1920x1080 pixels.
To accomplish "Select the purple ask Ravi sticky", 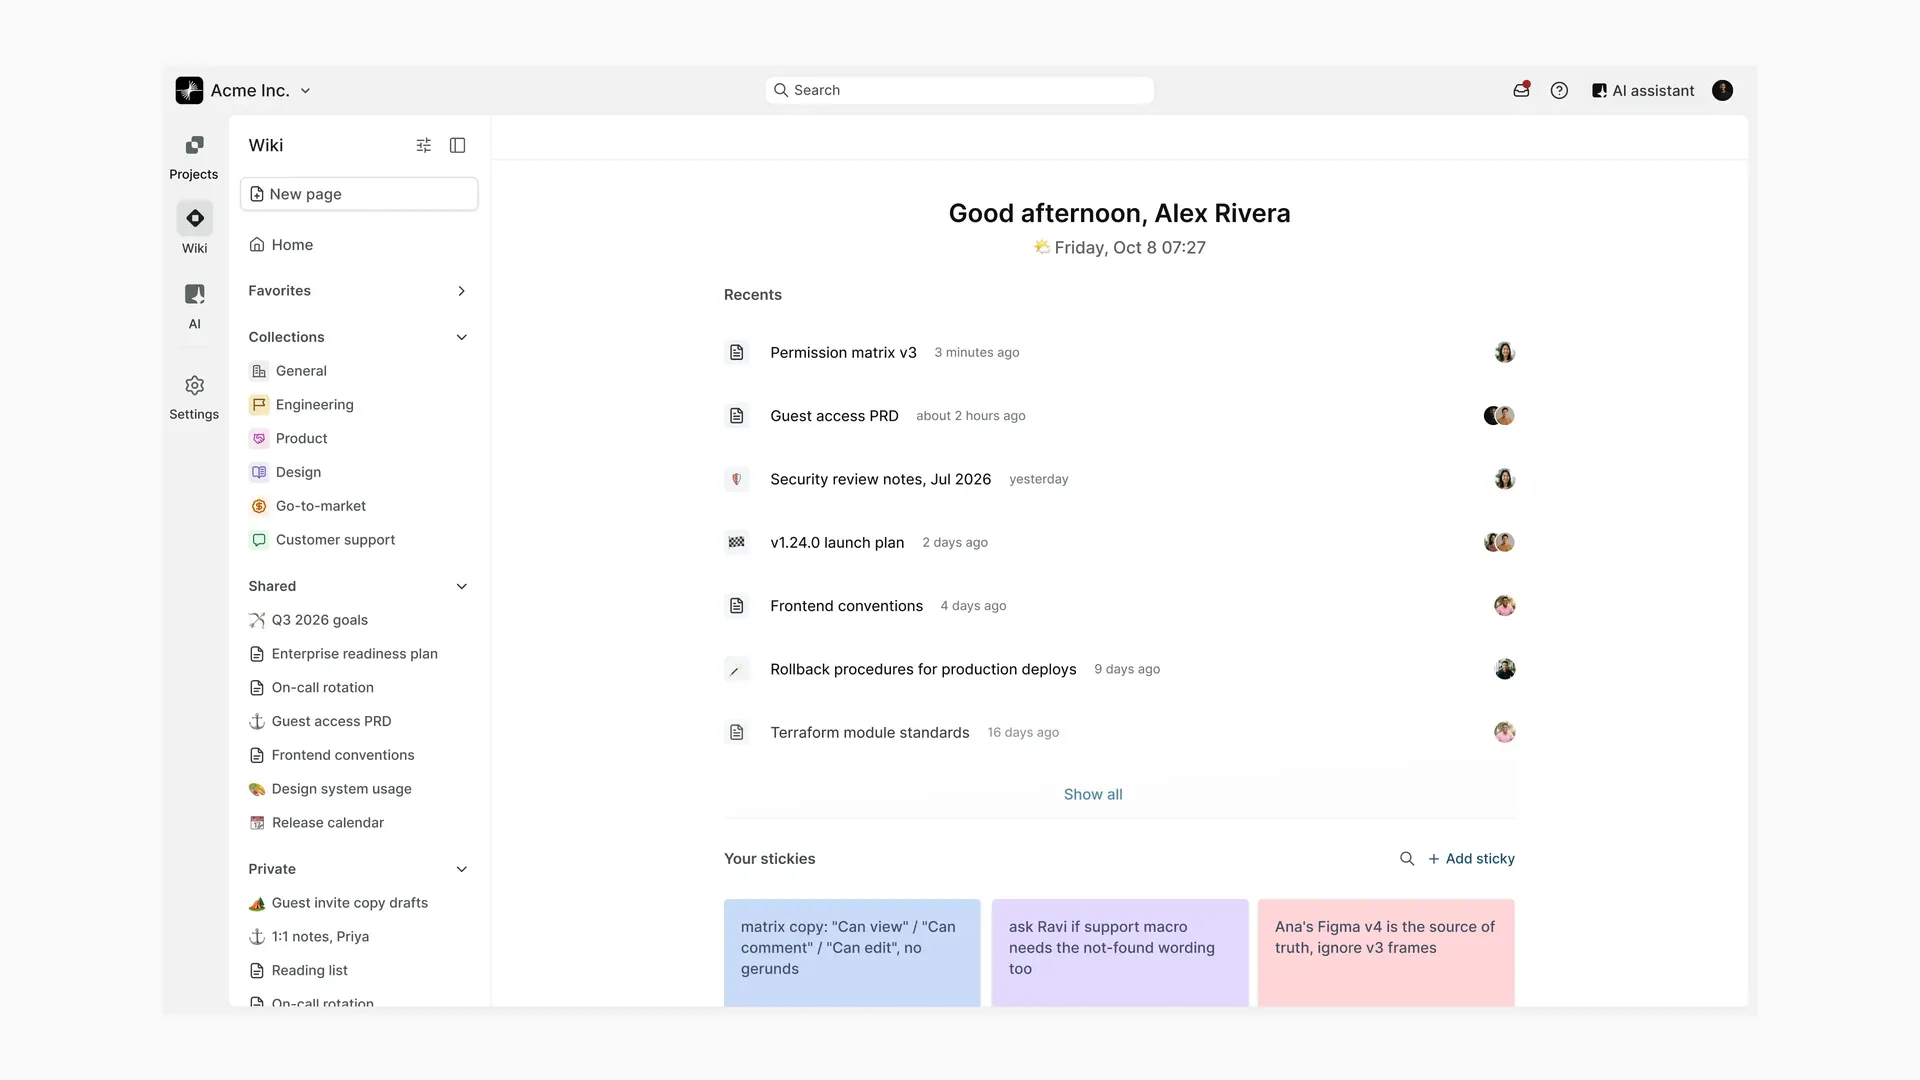I will (x=1120, y=952).
